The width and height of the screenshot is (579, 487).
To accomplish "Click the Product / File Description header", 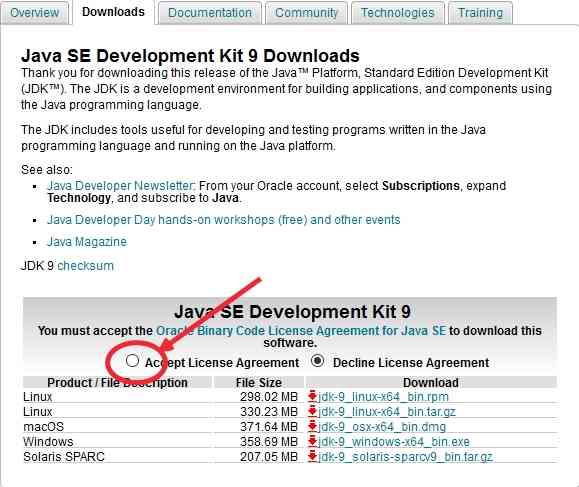I will point(117,383).
